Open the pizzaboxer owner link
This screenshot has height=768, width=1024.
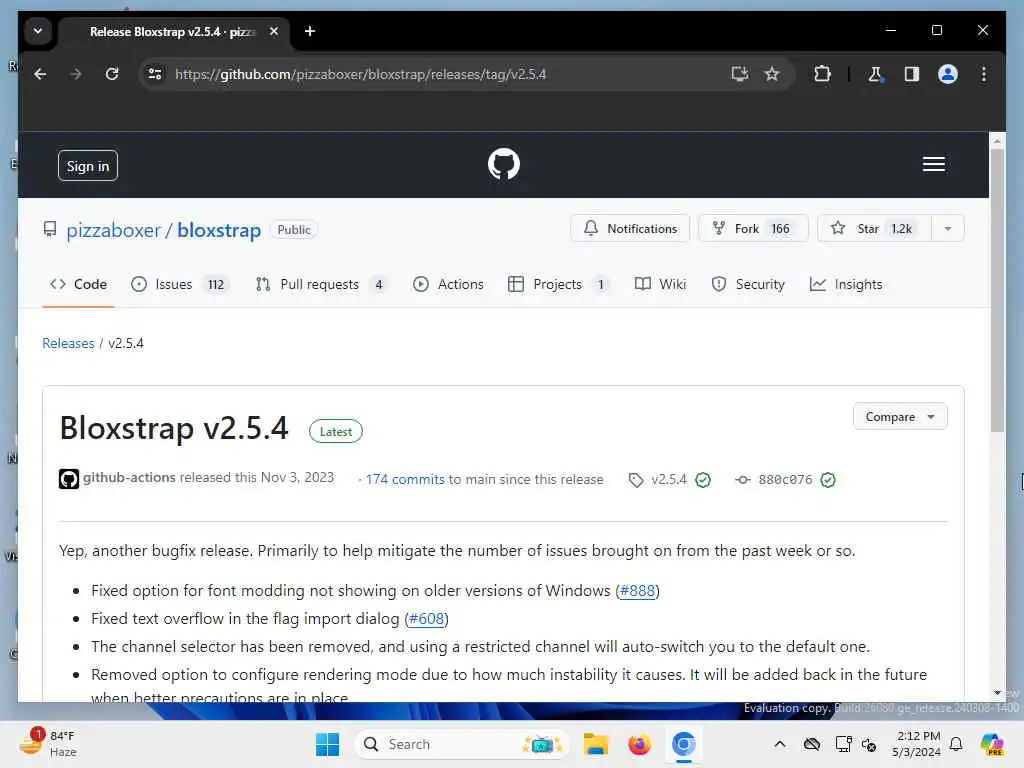tap(114, 230)
